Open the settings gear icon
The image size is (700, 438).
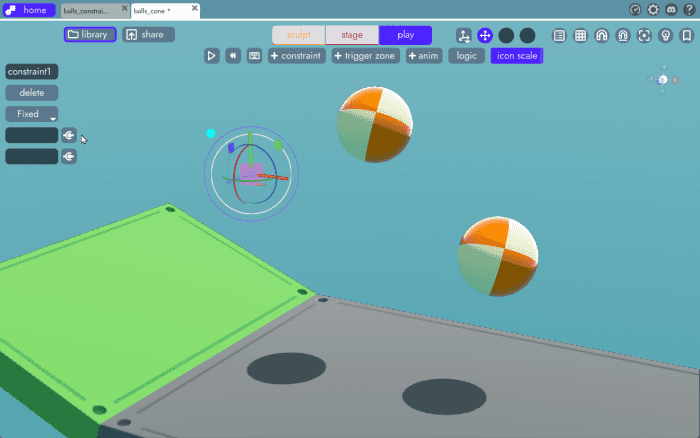(653, 10)
